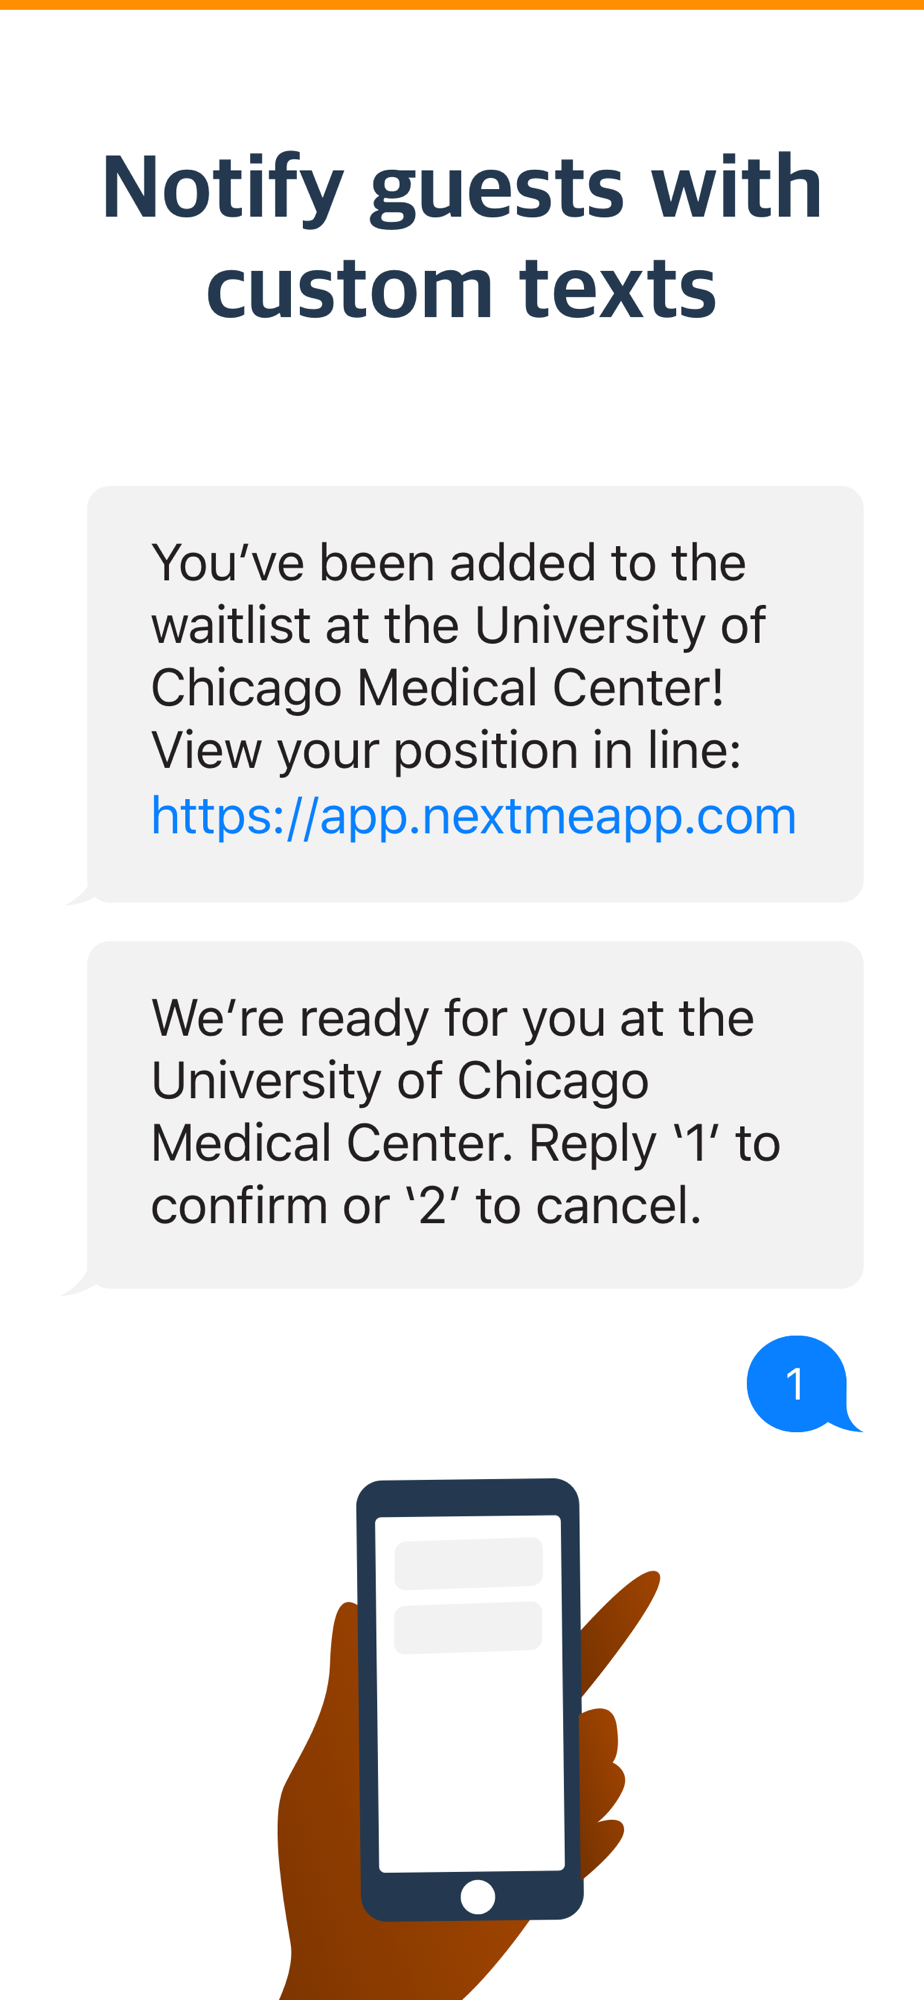Image resolution: width=924 pixels, height=2000 pixels.
Task: Click 'custom texts' in the headline
Action: (x=461, y=288)
